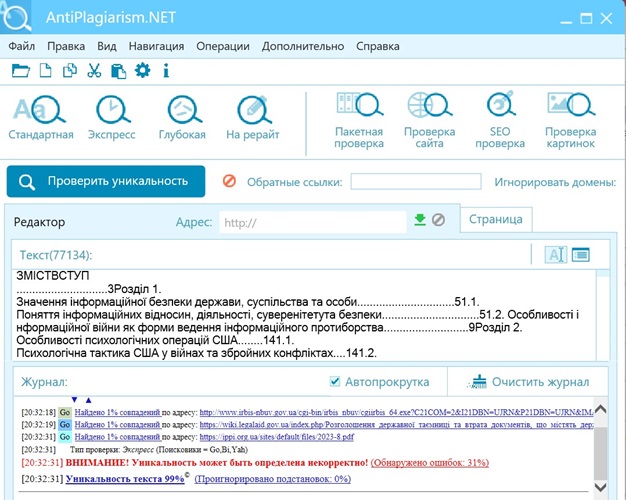The image size is (626, 500).
Task: Open the Вид menu
Action: [x=107, y=46]
